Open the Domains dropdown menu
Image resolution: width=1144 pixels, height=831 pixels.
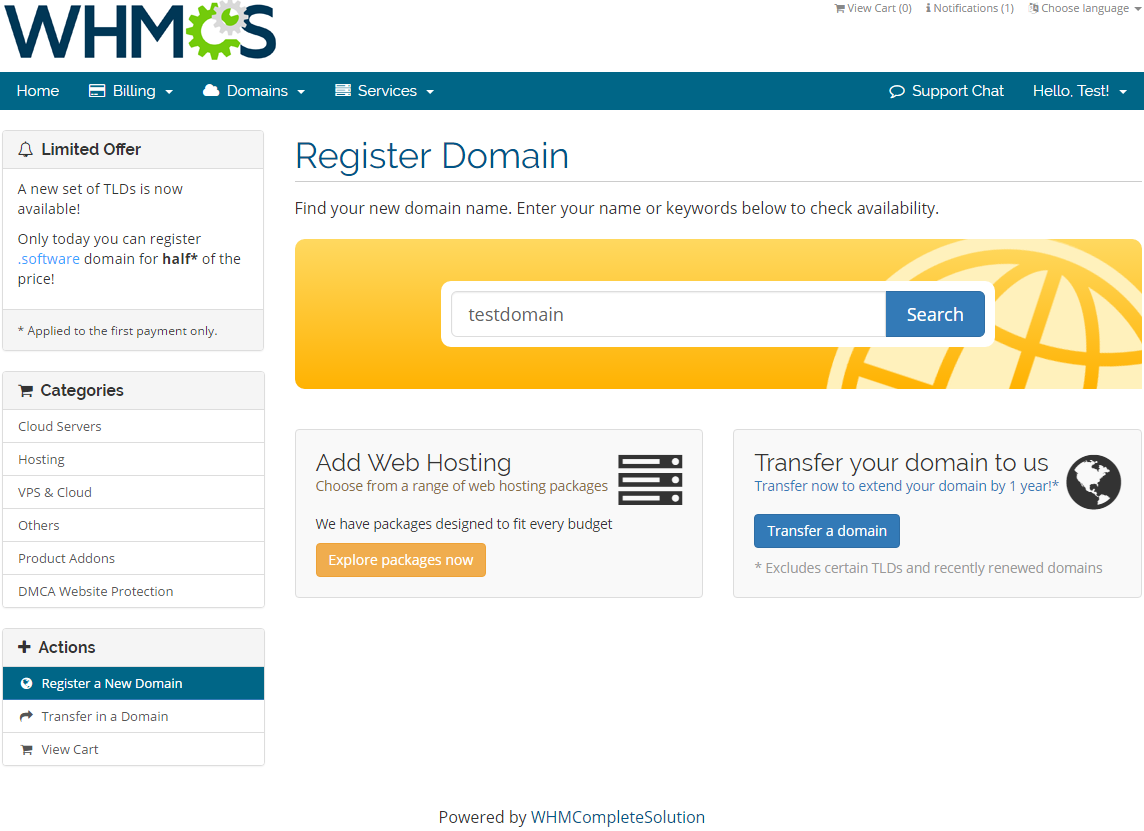click(x=256, y=91)
